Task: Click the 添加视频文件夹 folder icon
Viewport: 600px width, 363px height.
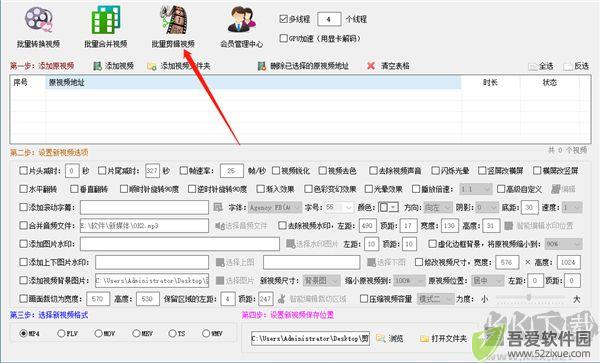Action: pos(152,66)
